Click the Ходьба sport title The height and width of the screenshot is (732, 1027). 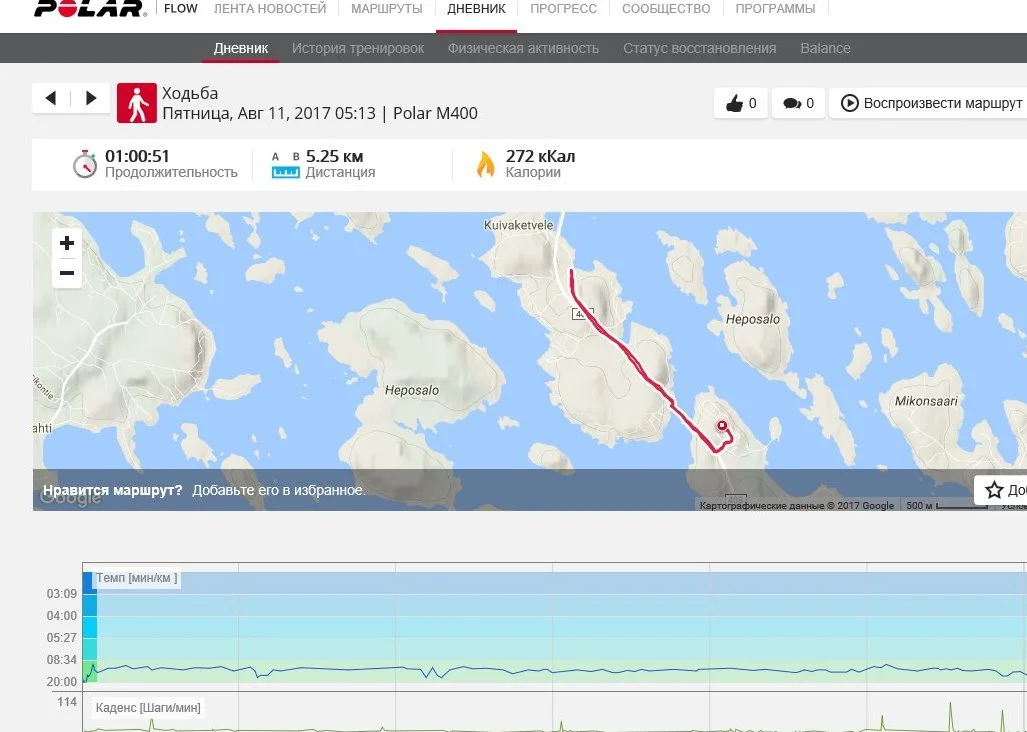click(190, 93)
